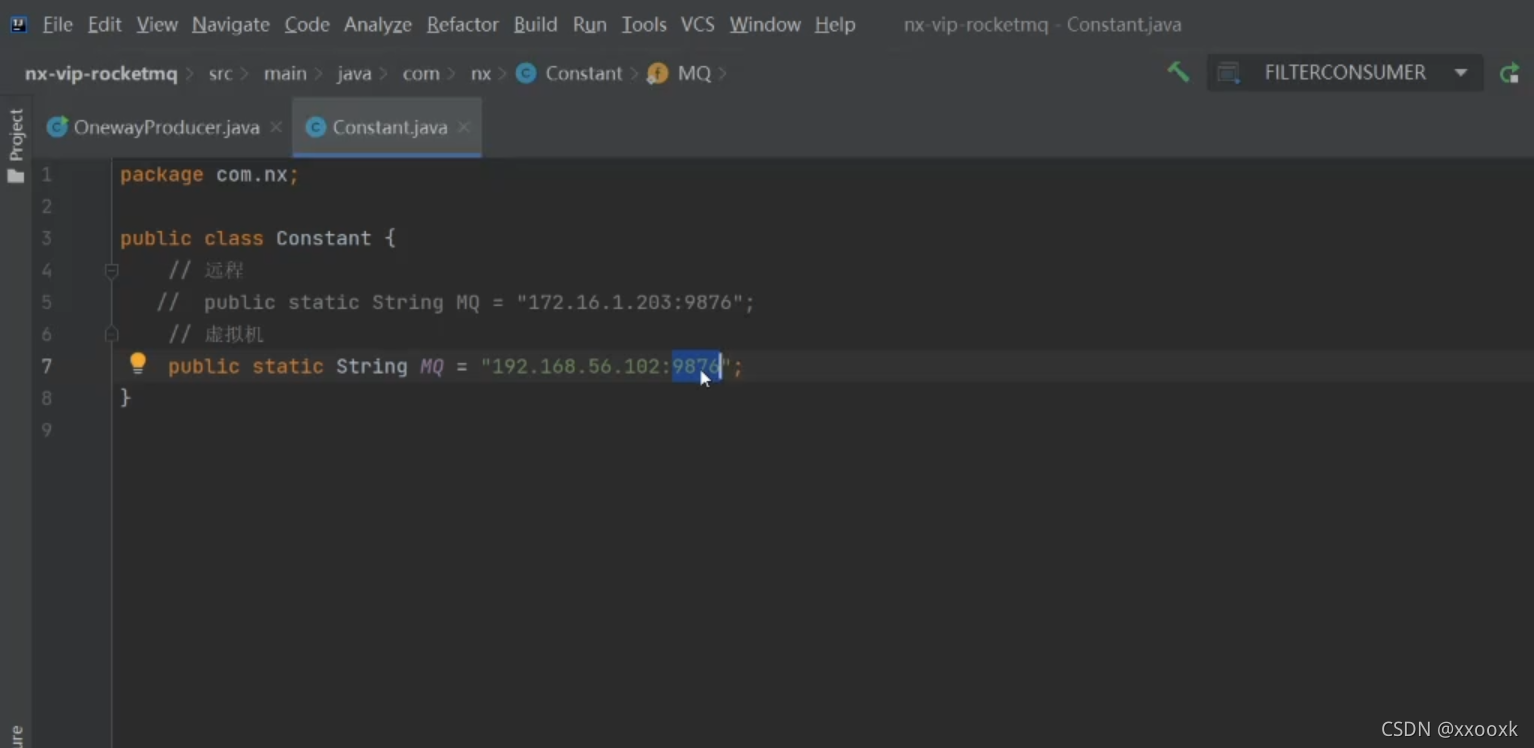
Task: Click the MQ field breadcrumb
Action: (x=694, y=73)
